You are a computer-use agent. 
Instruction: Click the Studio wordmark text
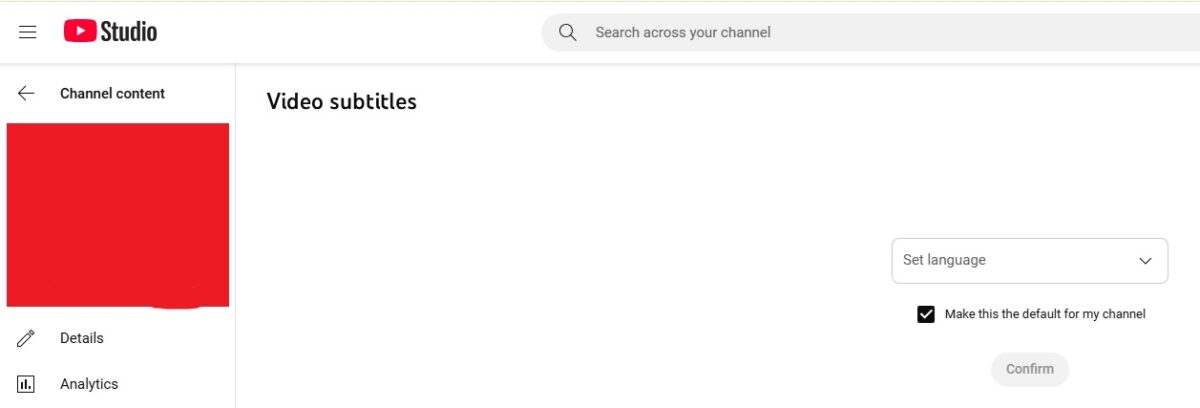tap(128, 32)
